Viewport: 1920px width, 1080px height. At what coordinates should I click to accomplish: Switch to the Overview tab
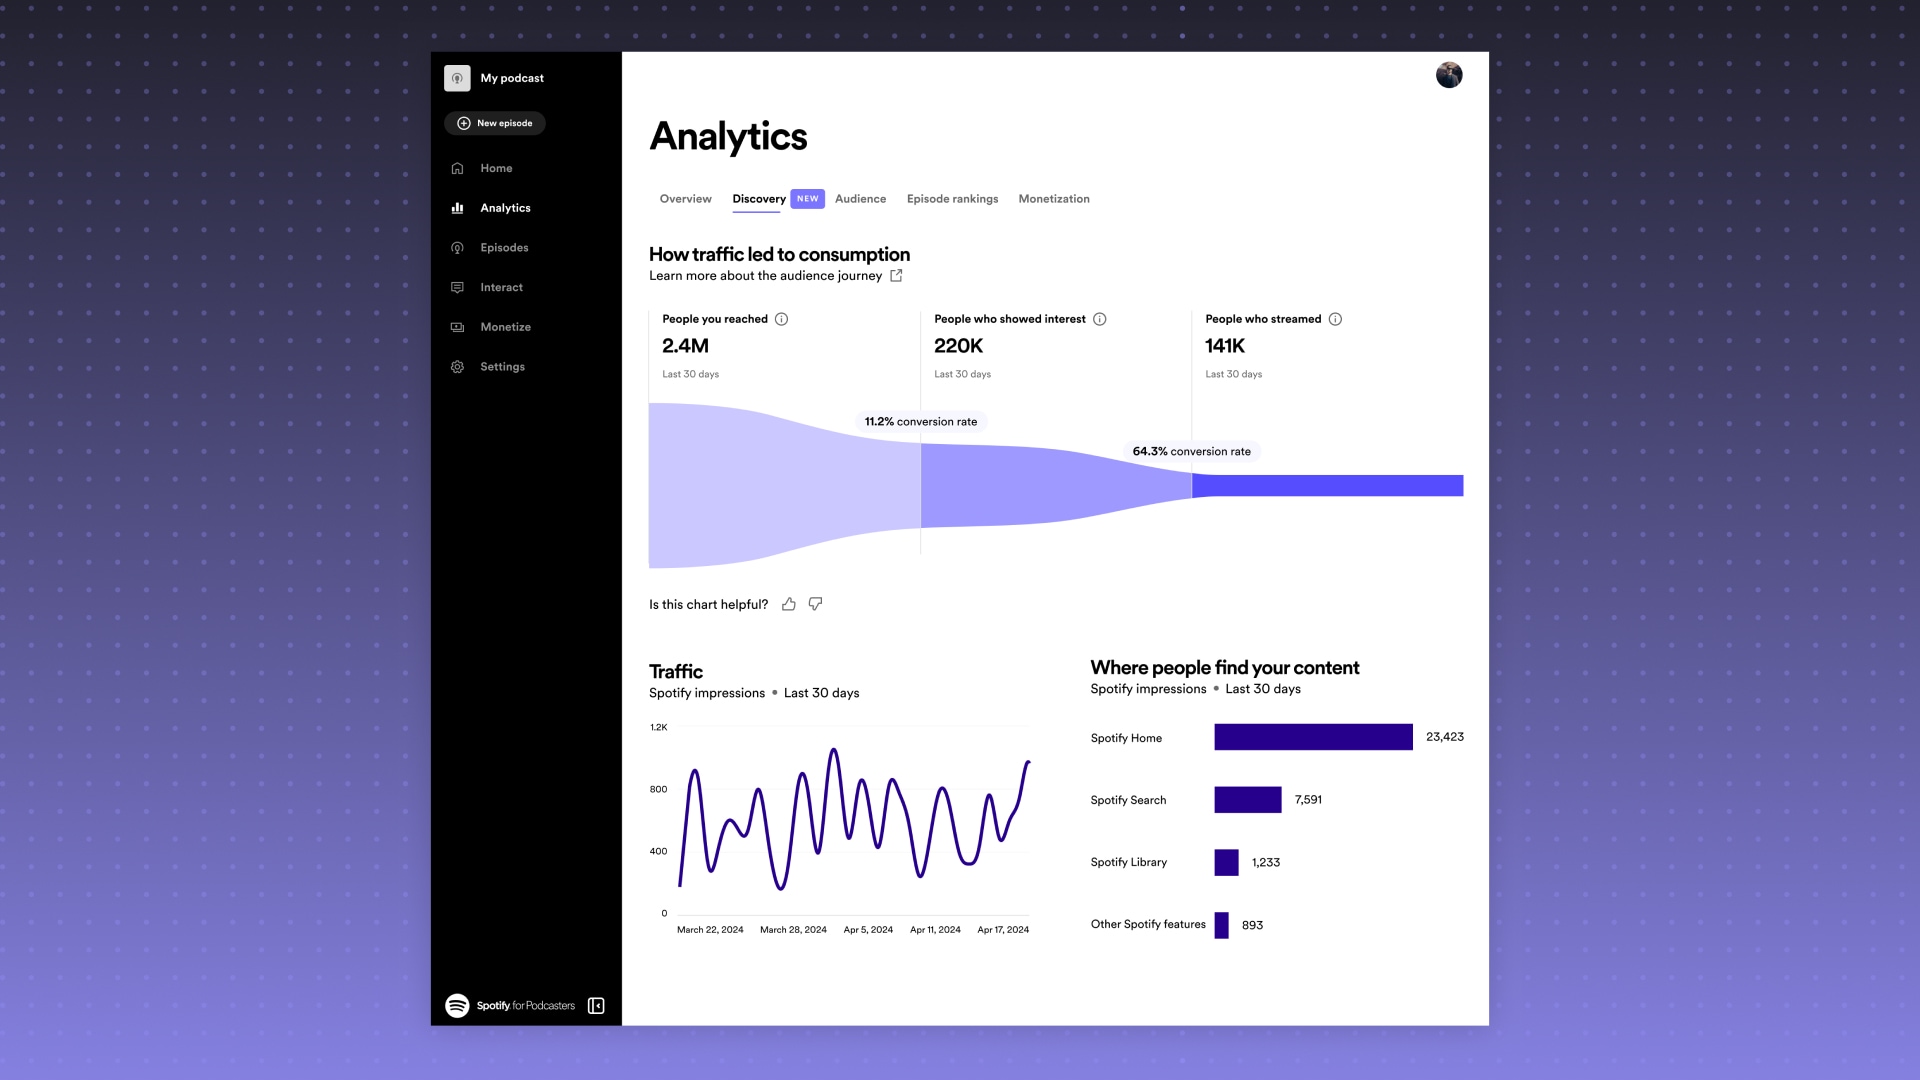pos(685,199)
